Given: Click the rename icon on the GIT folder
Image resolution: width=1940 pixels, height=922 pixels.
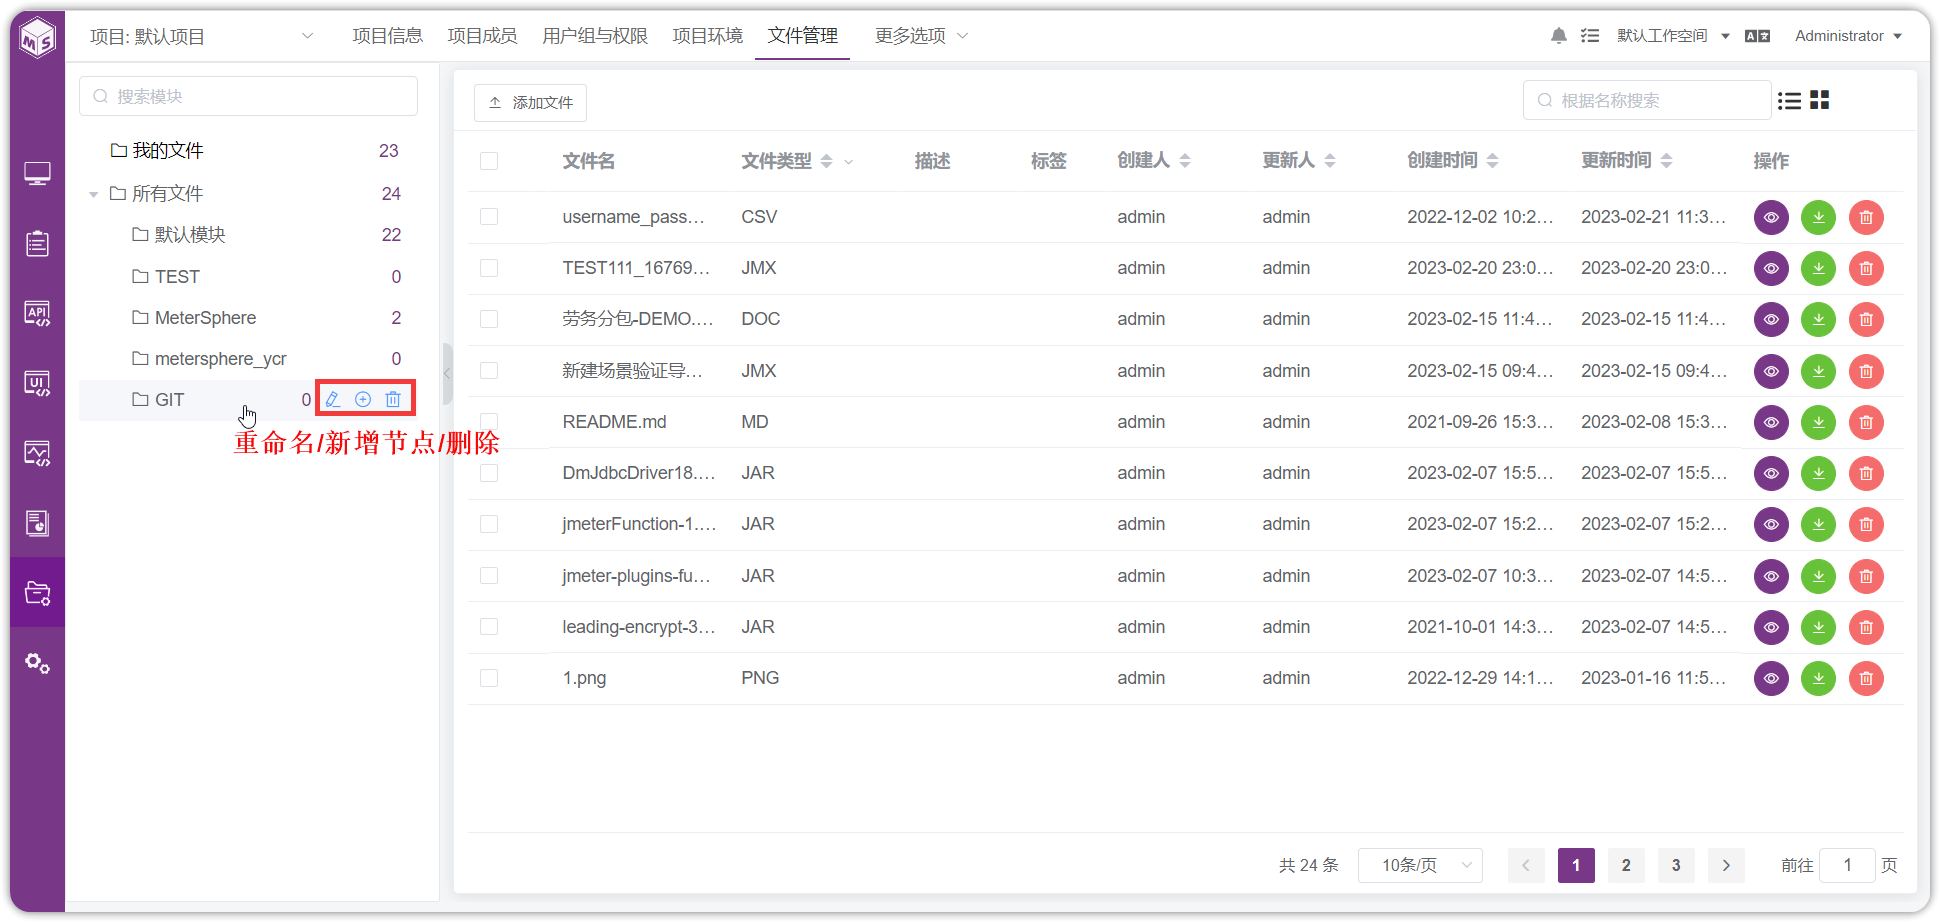Looking at the screenshot, I should click(333, 399).
